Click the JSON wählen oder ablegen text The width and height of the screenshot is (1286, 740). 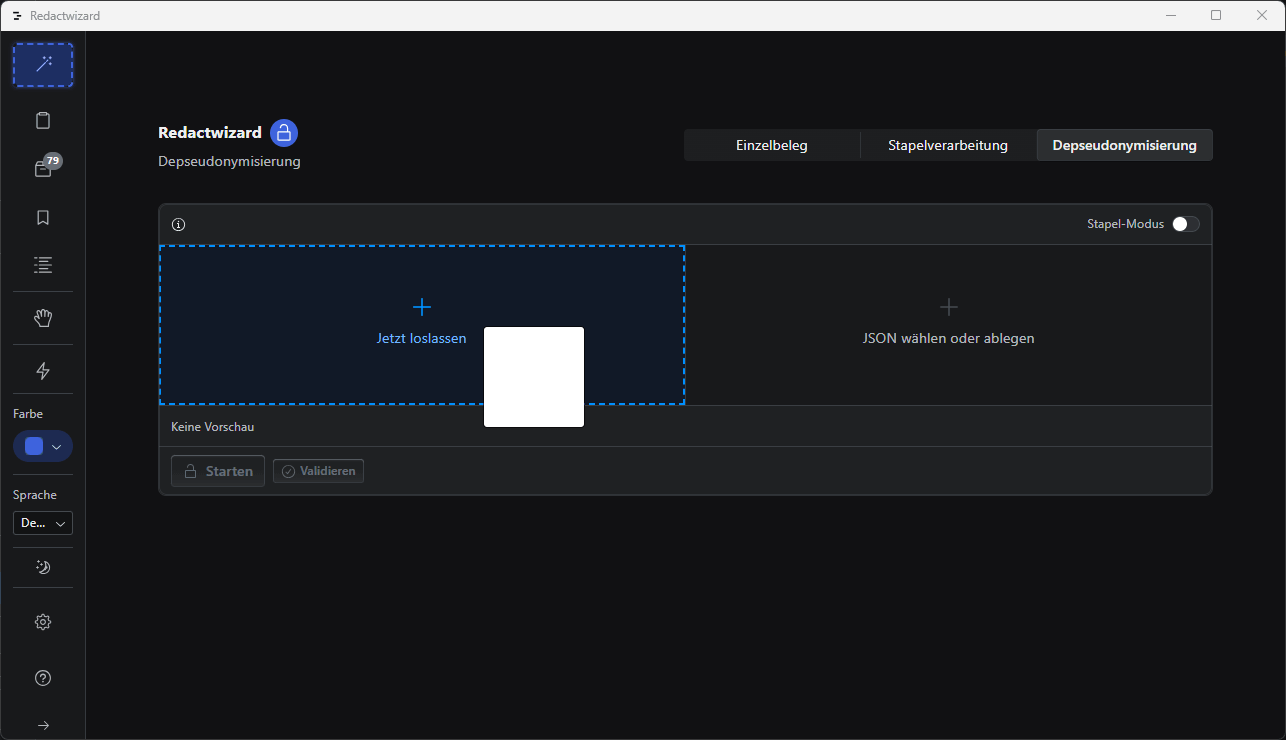coord(949,338)
